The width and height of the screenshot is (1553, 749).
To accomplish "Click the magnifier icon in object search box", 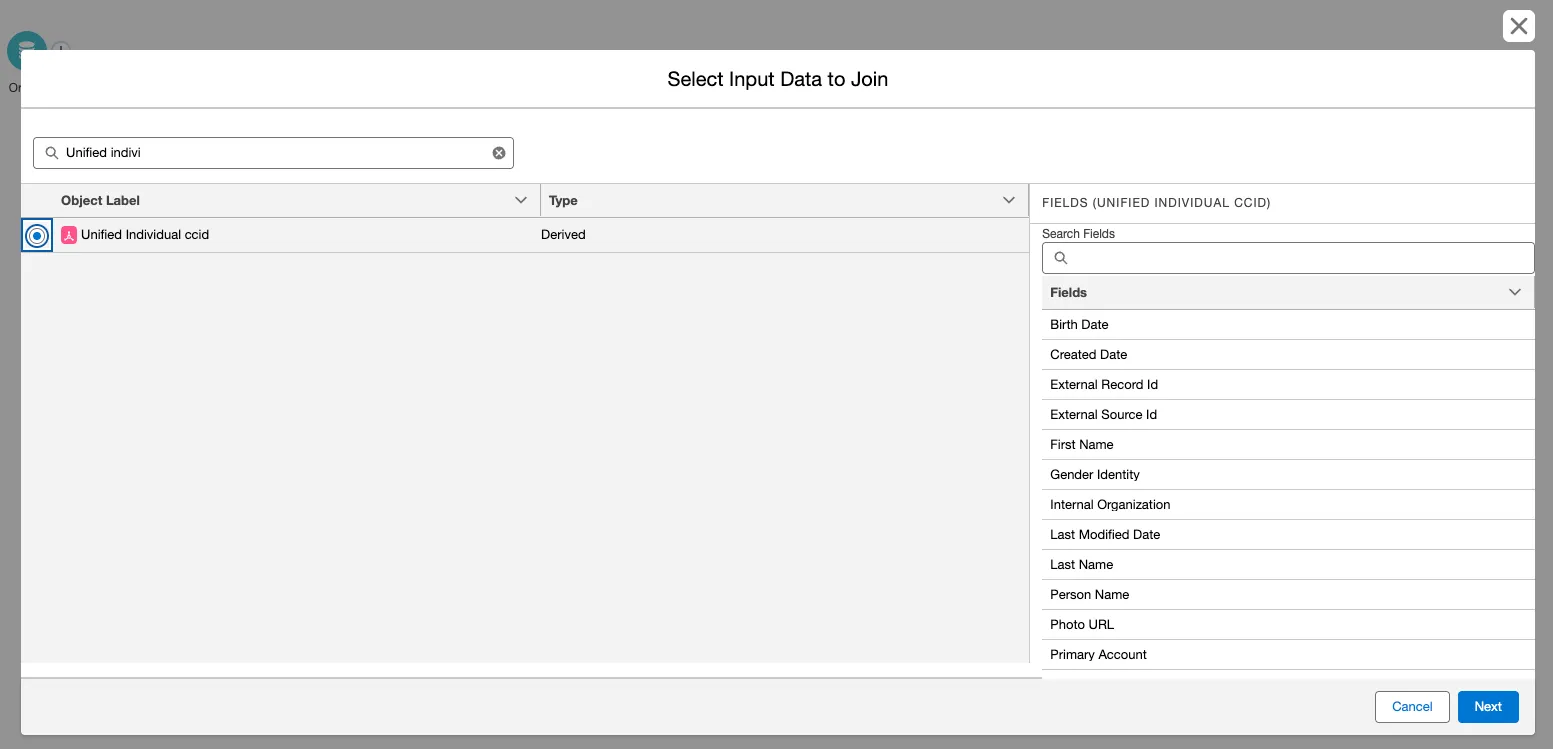I will tap(52, 153).
